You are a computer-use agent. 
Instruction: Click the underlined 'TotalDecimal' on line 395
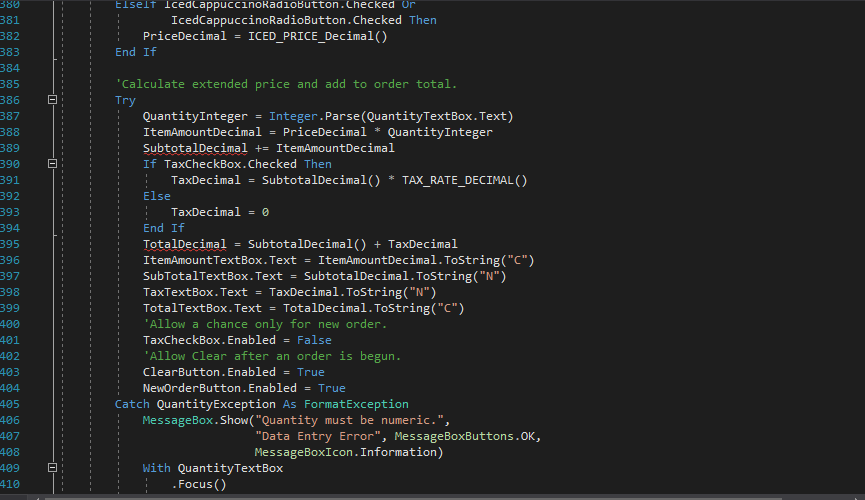pyautogui.click(x=185, y=244)
